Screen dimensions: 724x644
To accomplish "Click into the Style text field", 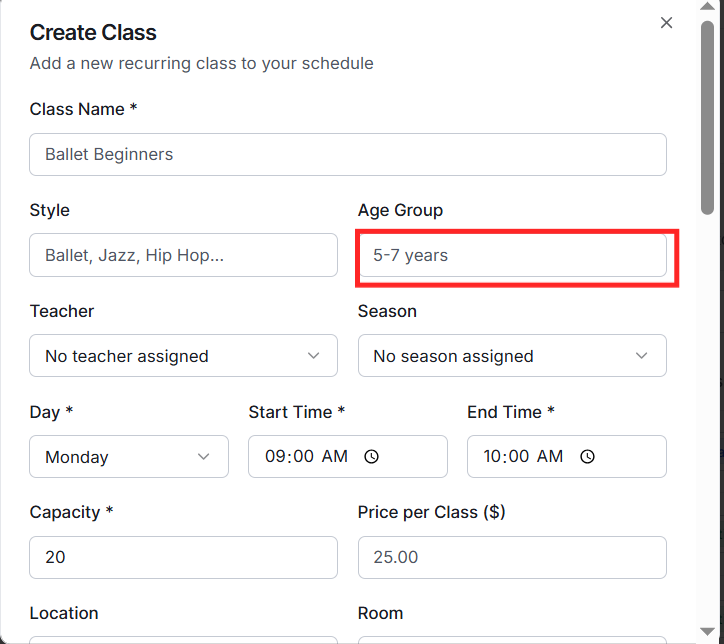I will pyautogui.click(x=184, y=255).
